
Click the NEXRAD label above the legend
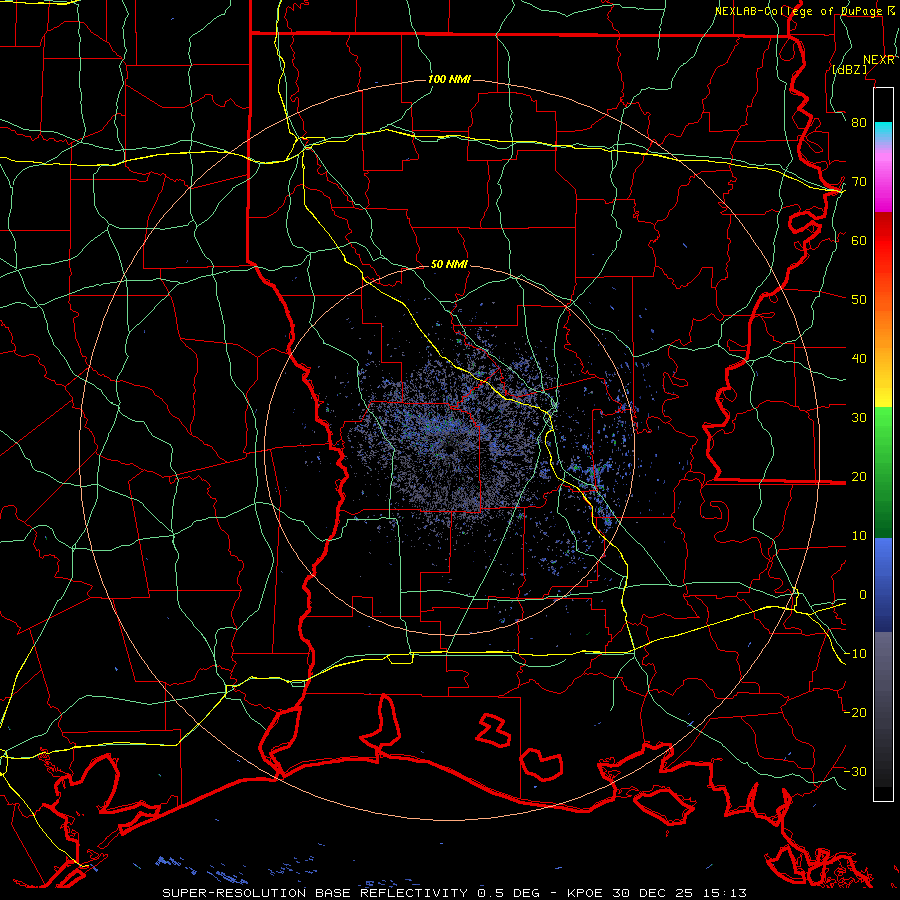click(879, 60)
